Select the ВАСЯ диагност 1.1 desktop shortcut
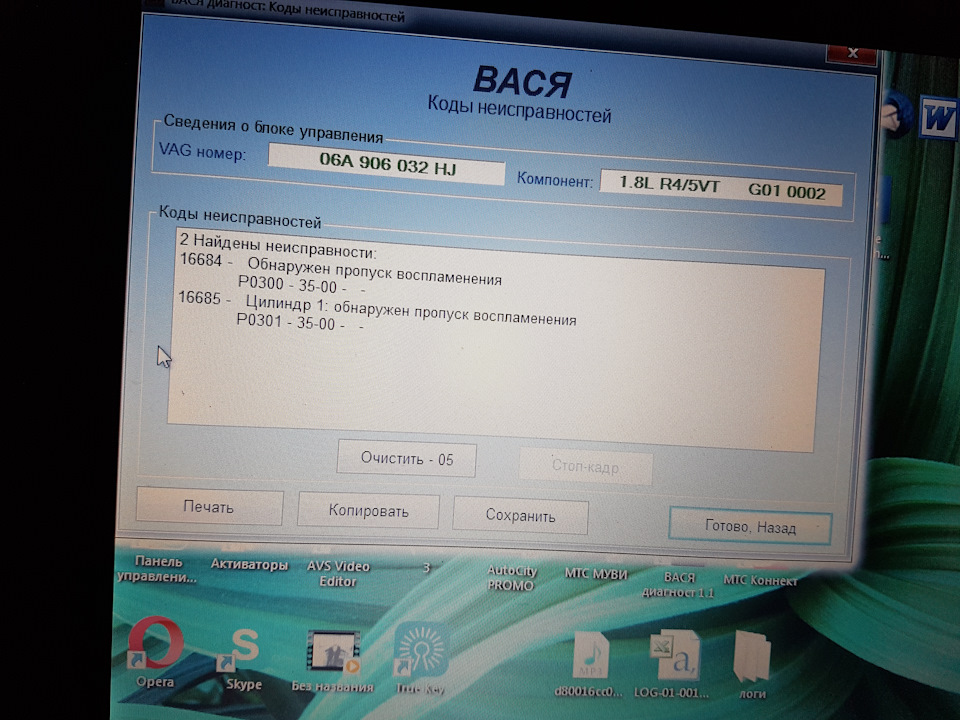This screenshot has height=720, width=960. point(678,585)
